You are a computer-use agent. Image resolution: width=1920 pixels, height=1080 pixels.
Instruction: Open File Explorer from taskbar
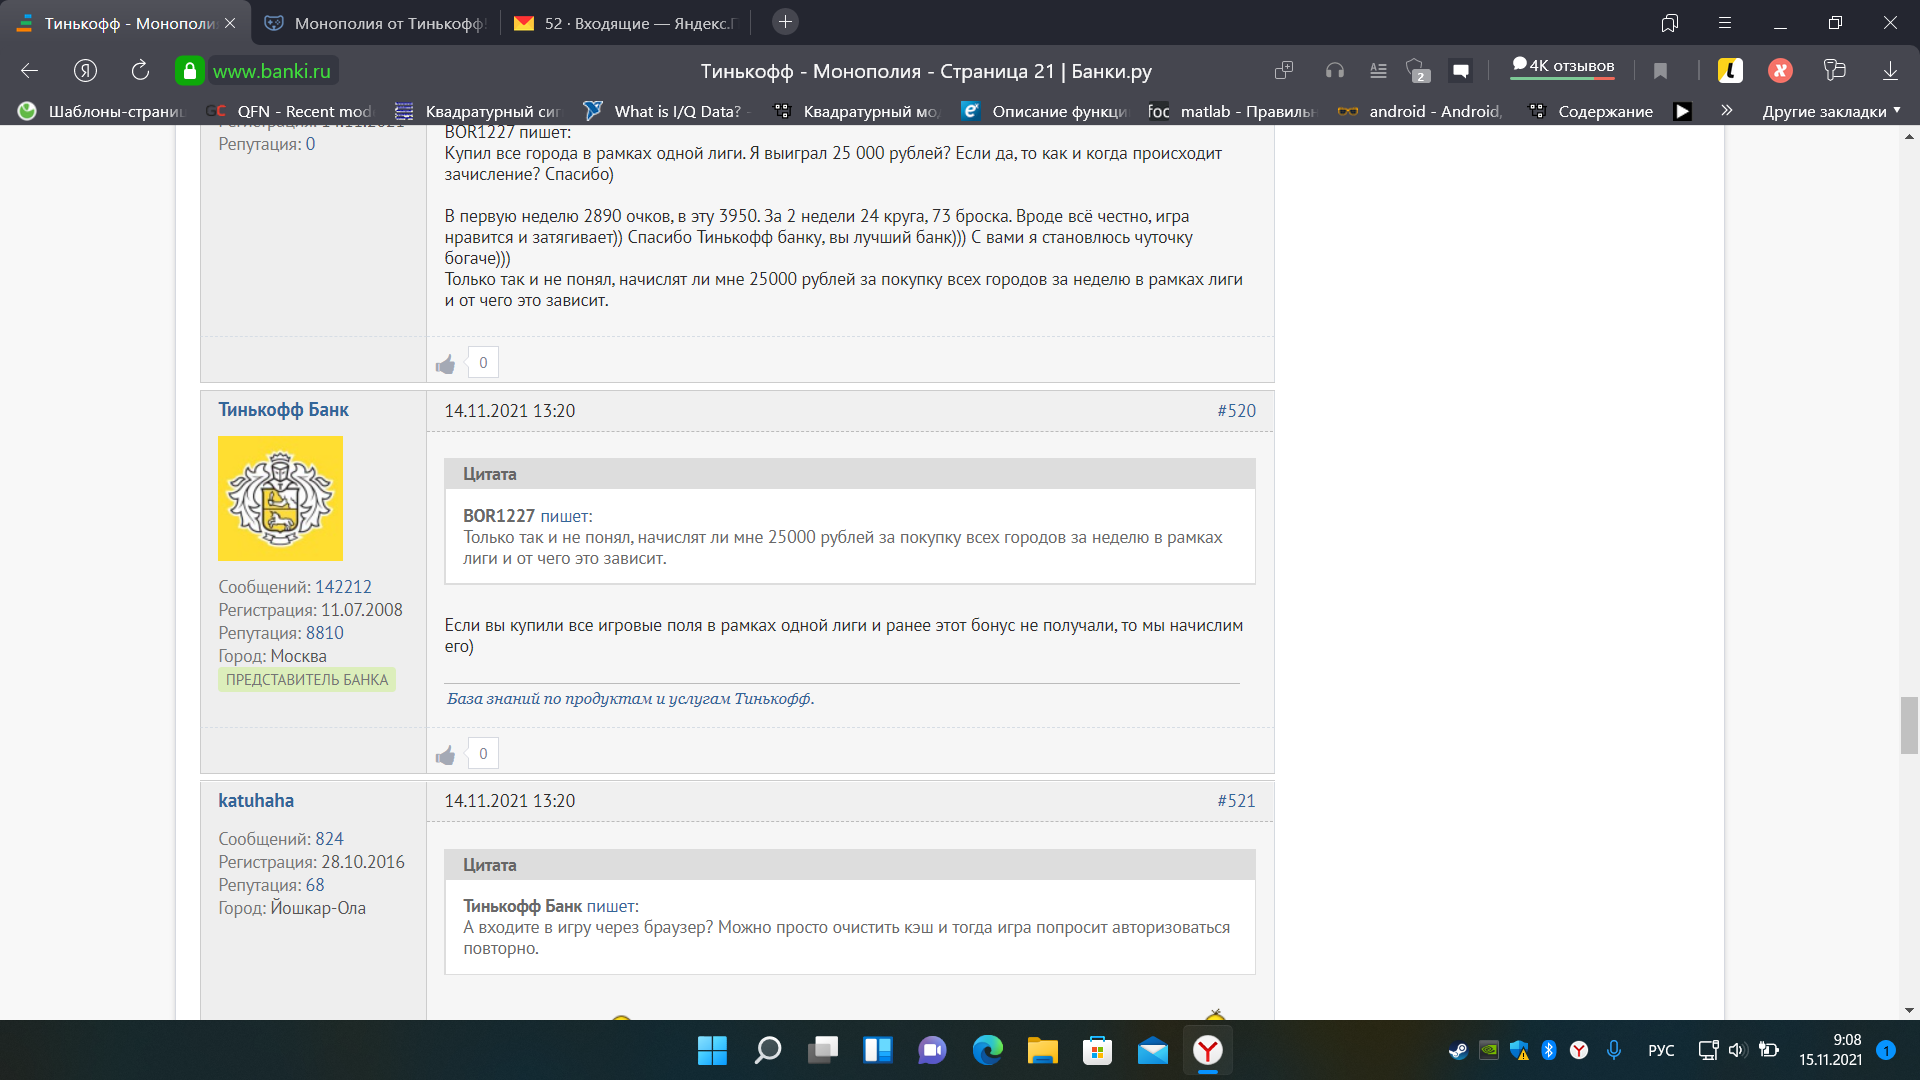click(1042, 1050)
